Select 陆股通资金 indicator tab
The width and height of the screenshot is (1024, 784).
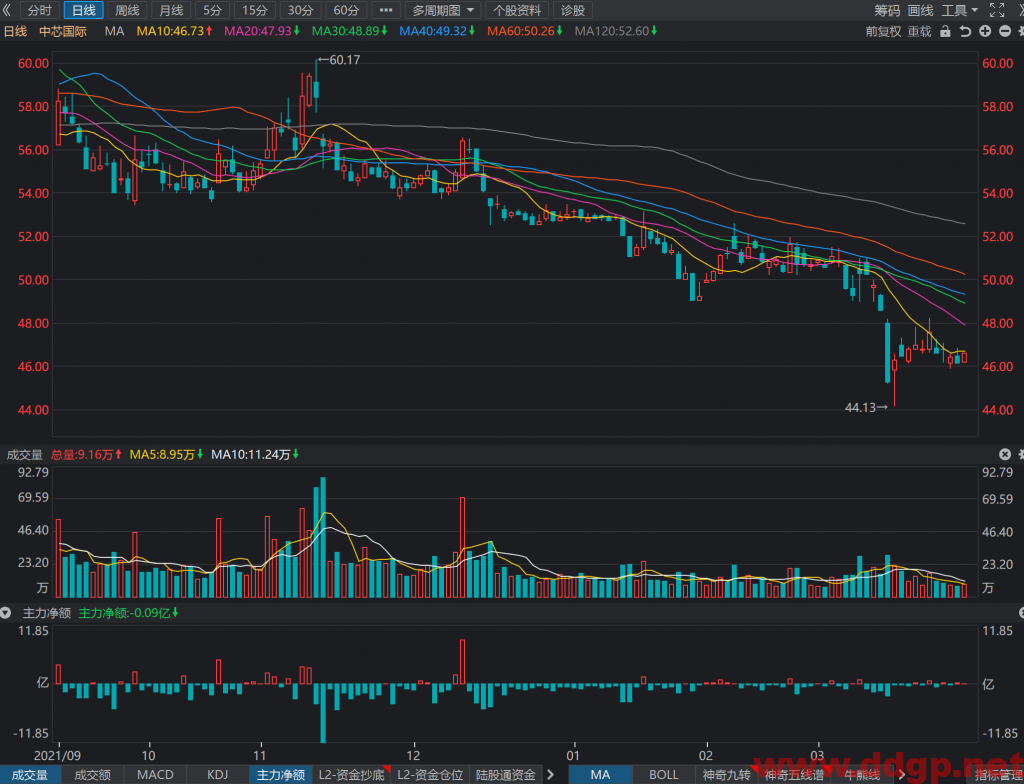pyautogui.click(x=505, y=775)
